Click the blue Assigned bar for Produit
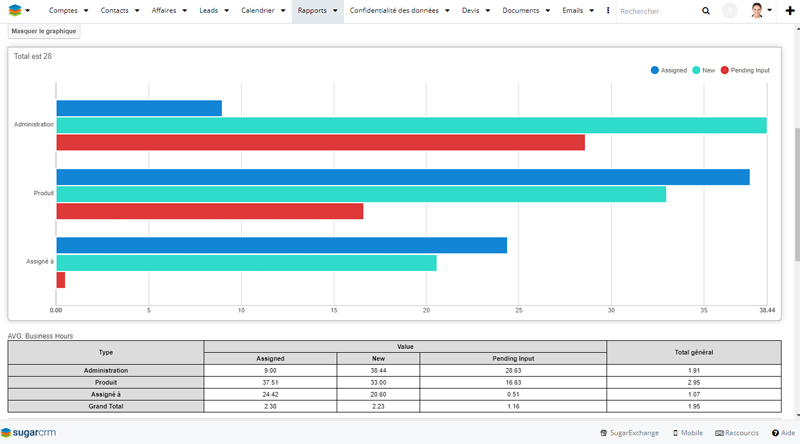The width and height of the screenshot is (800, 444). pos(403,177)
